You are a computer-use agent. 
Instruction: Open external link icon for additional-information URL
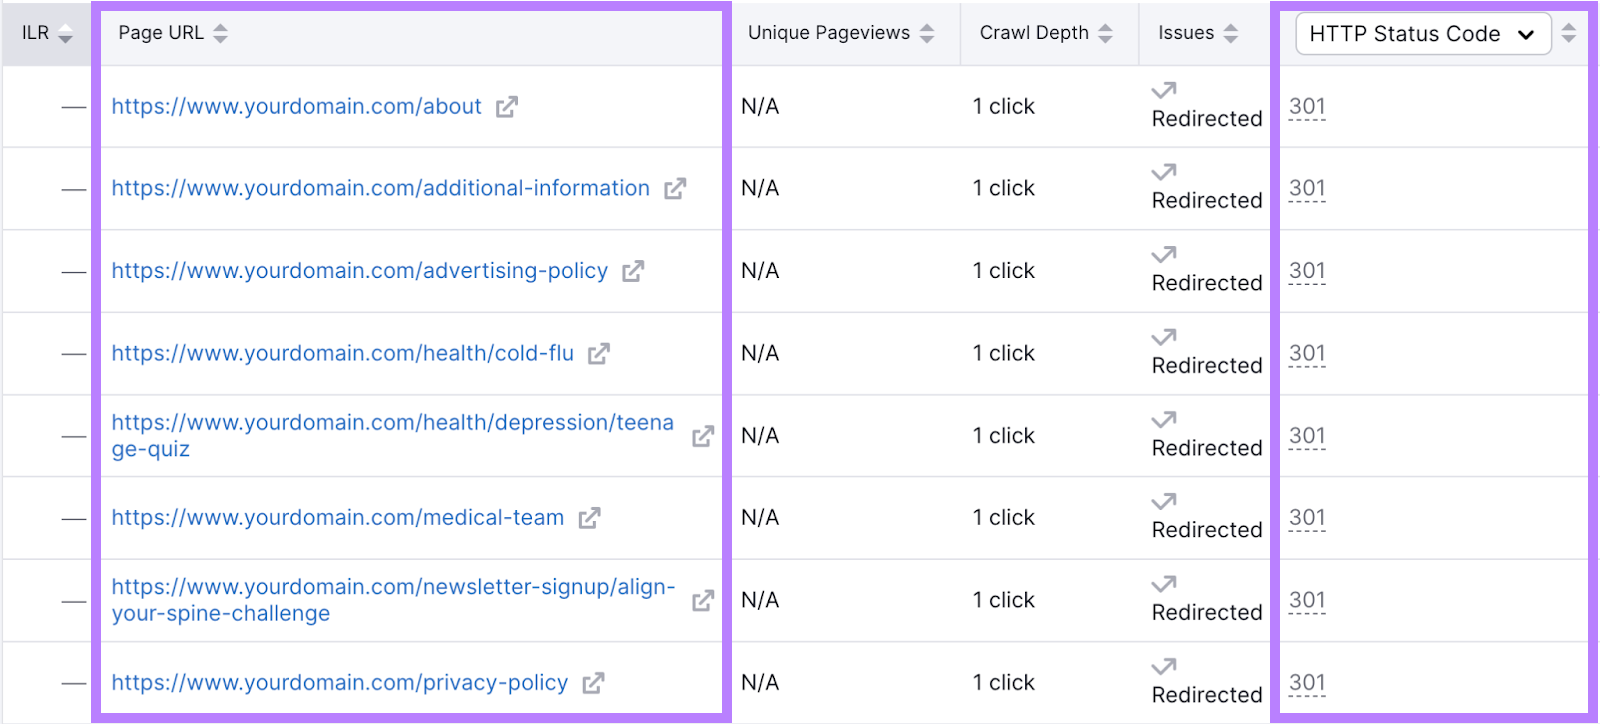pyautogui.click(x=675, y=189)
